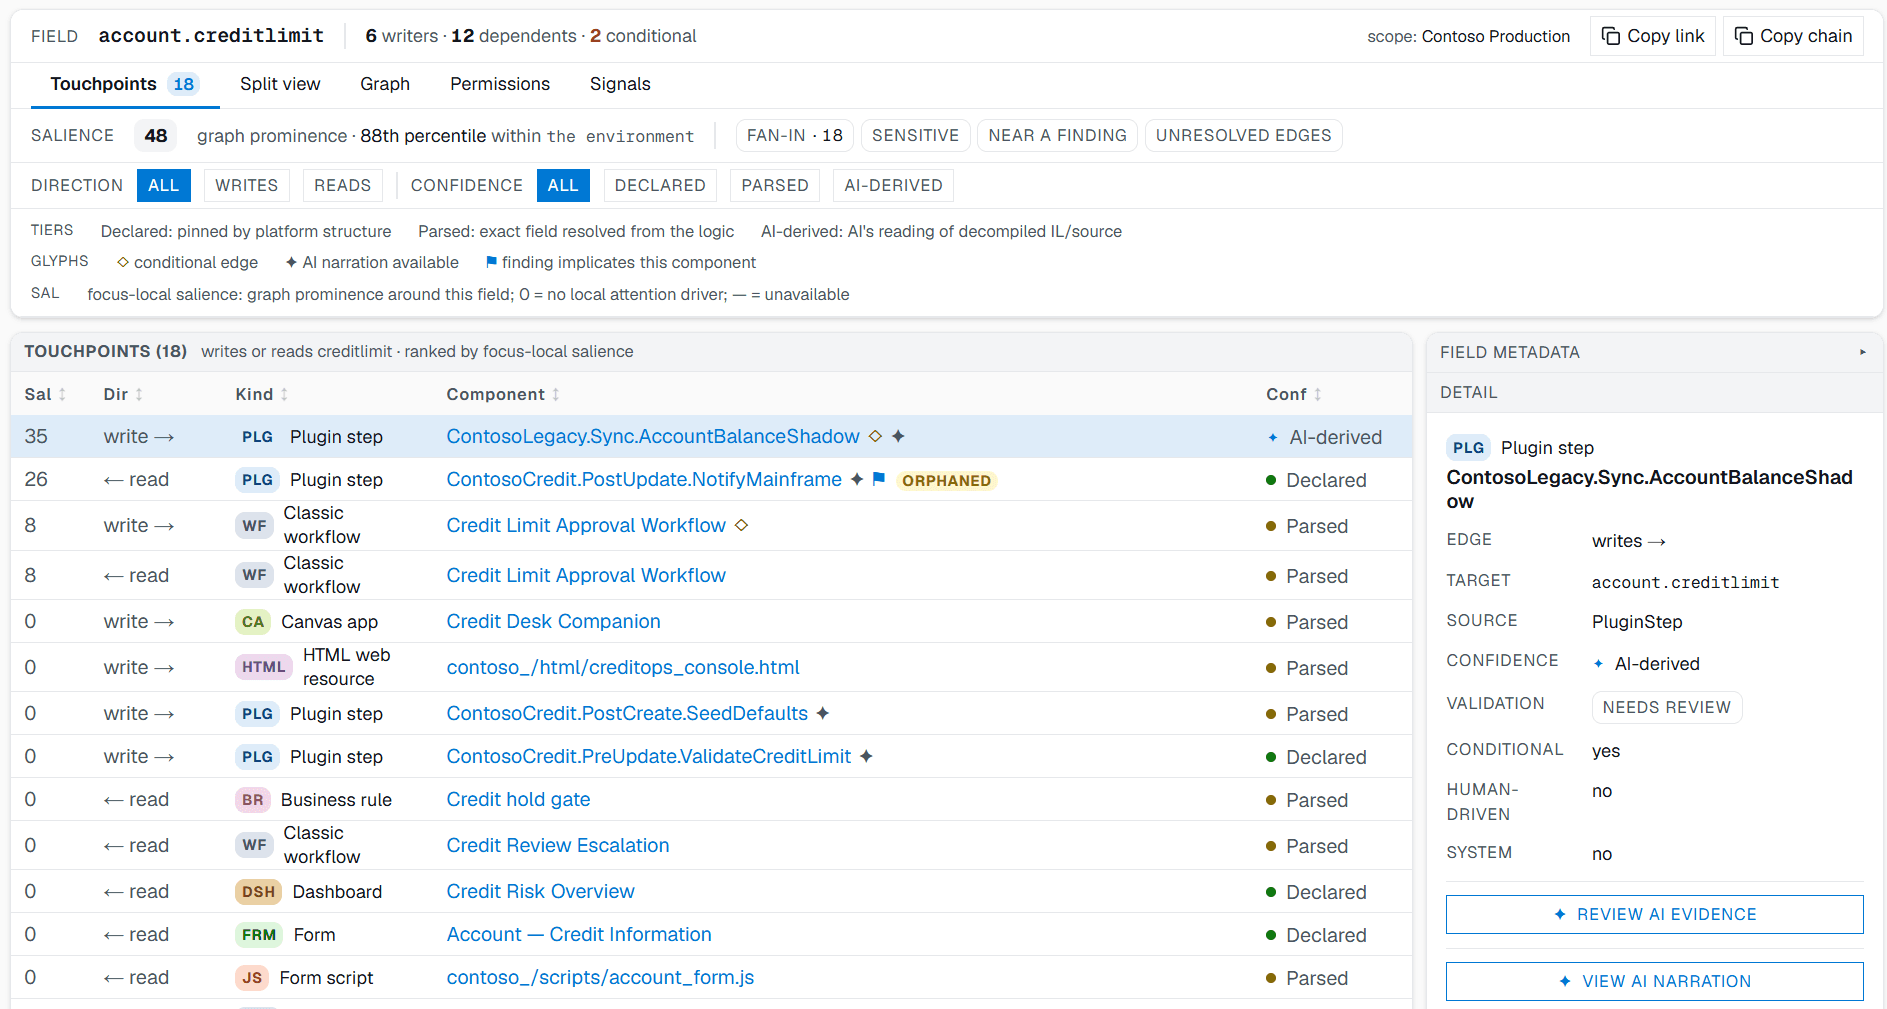Select the ALL direction filter
The width and height of the screenshot is (1887, 1009).
pos(163,185)
